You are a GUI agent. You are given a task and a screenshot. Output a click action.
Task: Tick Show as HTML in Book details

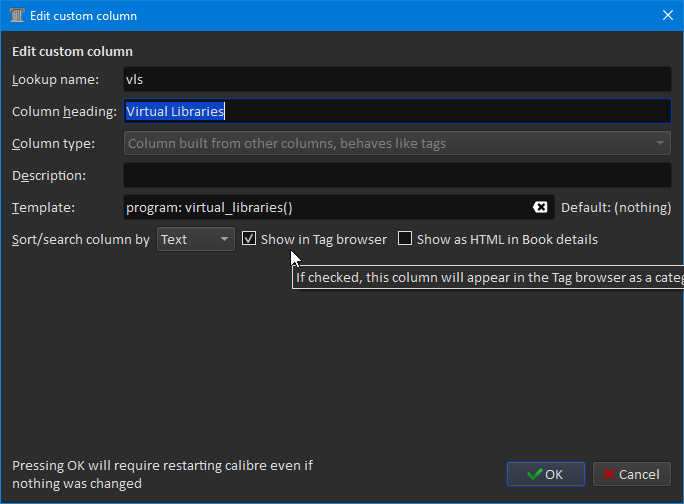pos(405,239)
